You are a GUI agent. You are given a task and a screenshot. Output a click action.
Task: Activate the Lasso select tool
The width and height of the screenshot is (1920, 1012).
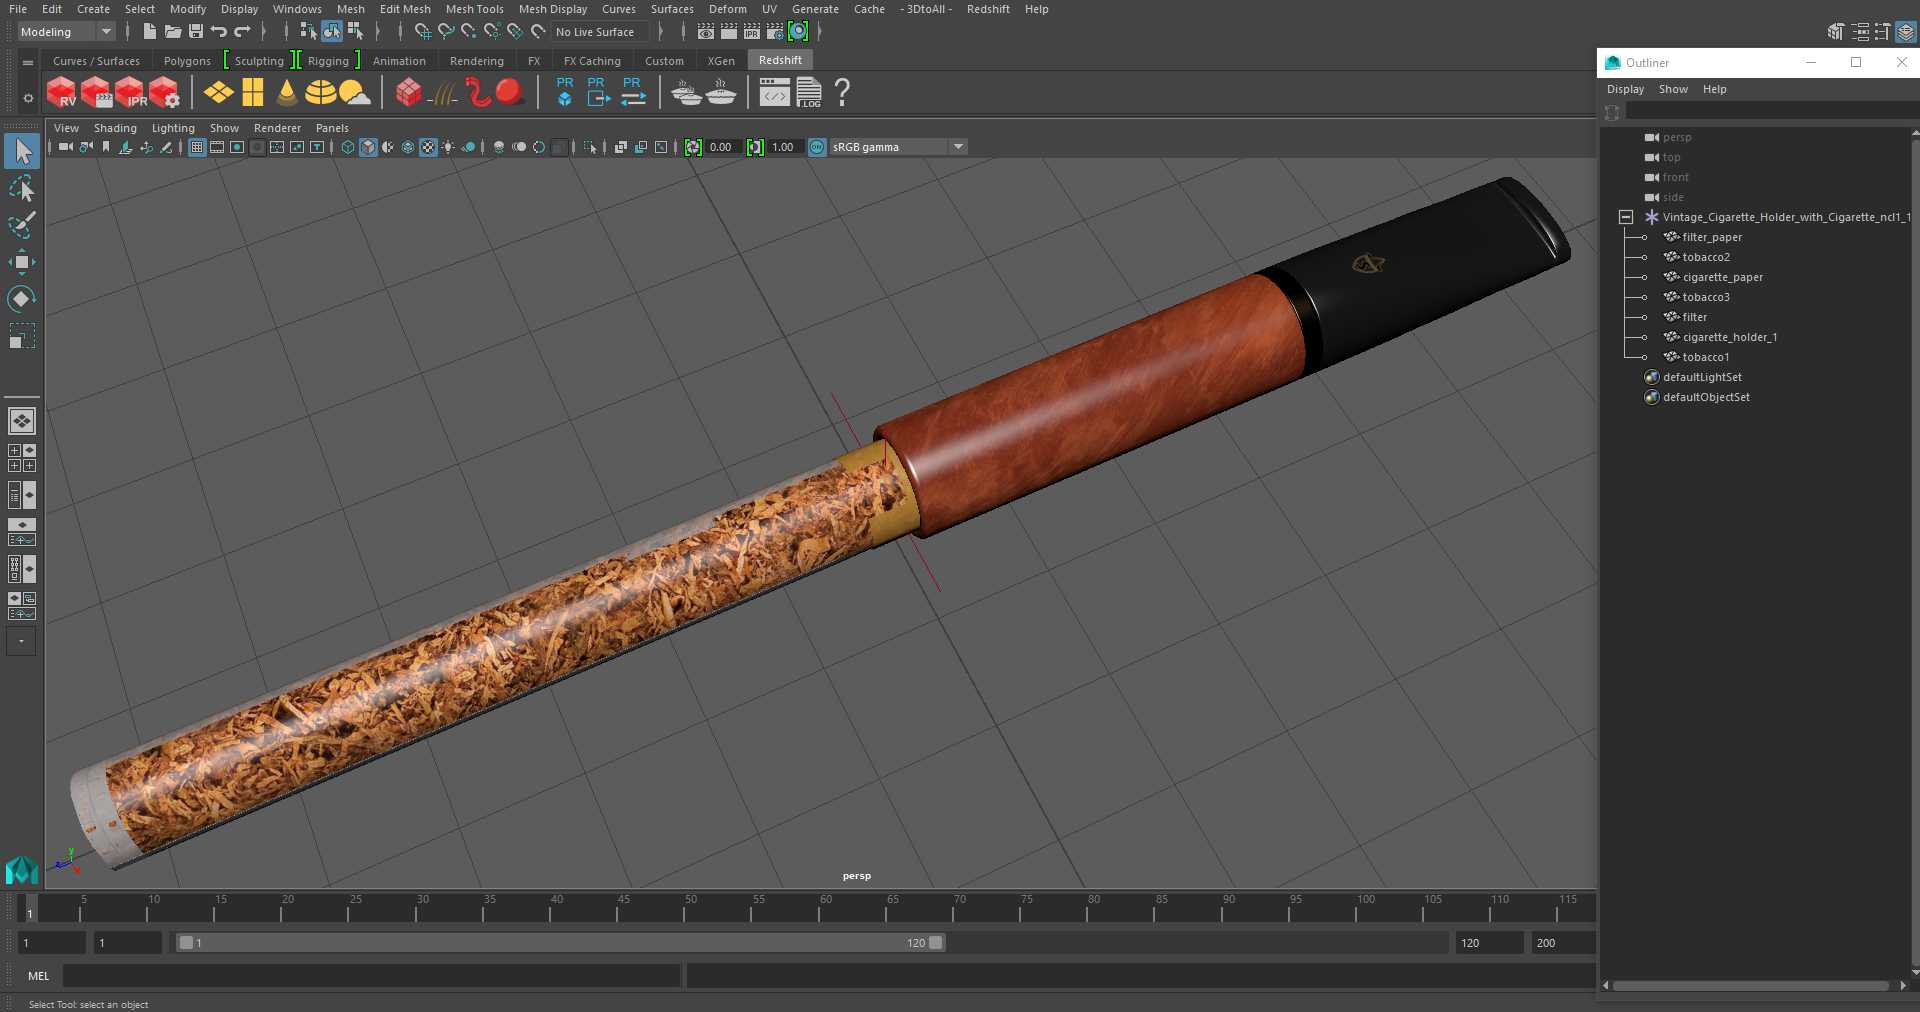[x=22, y=189]
